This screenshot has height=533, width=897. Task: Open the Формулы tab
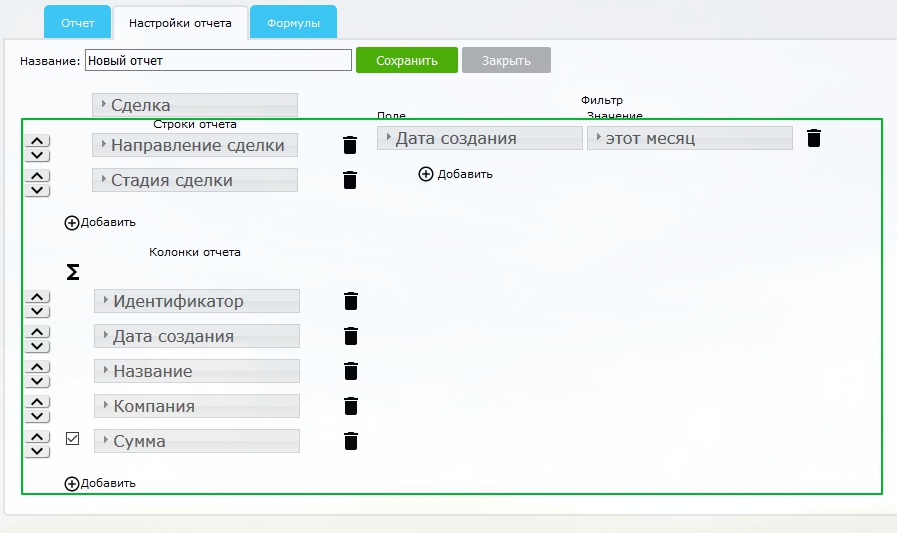(293, 22)
